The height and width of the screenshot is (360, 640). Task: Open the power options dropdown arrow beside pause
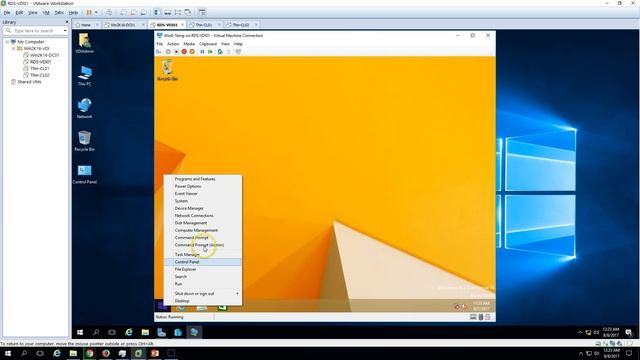click(x=96, y=13)
